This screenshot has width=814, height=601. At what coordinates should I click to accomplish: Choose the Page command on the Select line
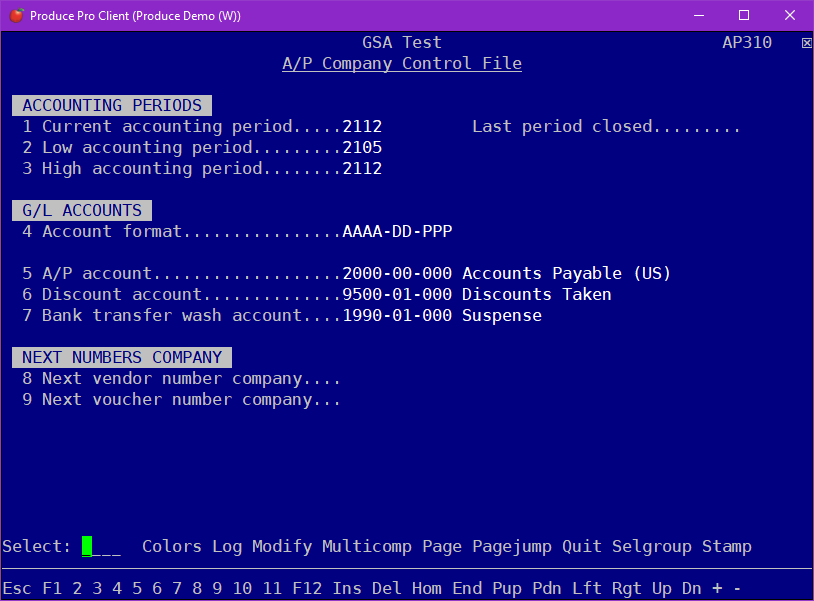442,547
